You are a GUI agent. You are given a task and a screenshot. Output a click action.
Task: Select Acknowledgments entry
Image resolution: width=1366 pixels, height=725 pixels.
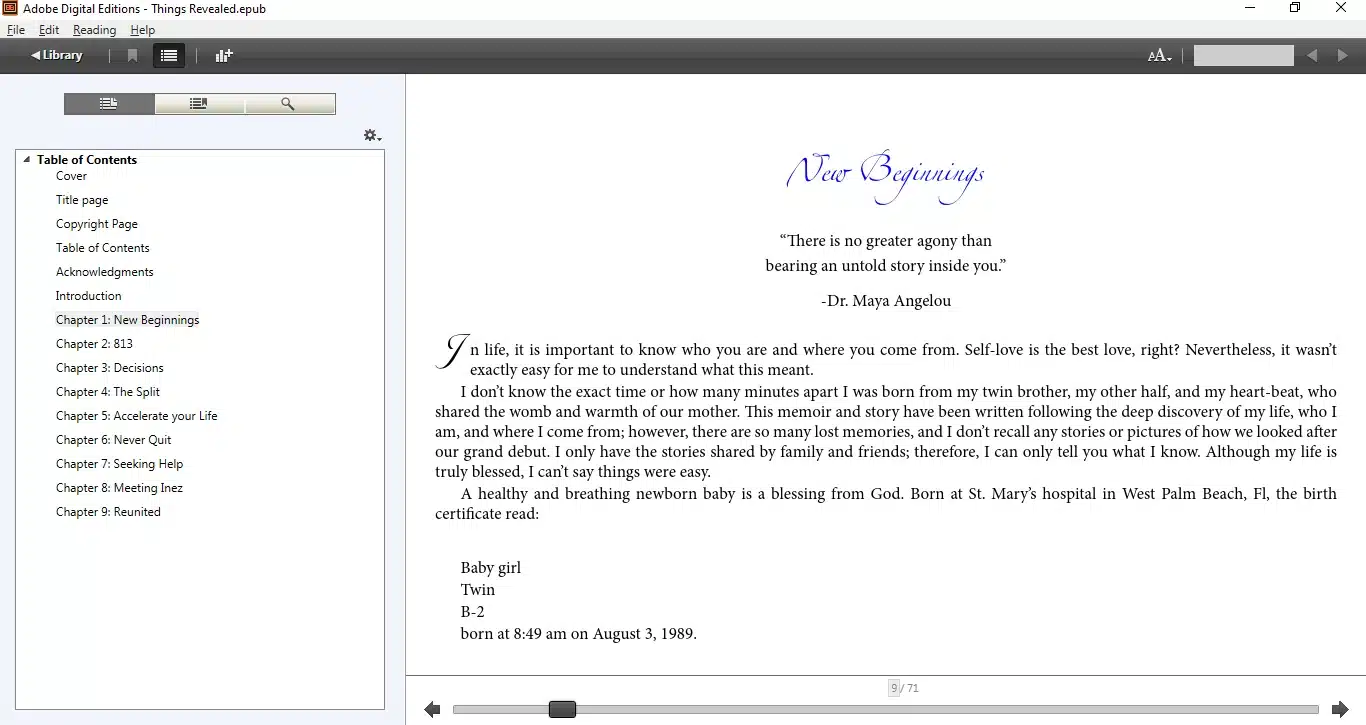point(105,272)
